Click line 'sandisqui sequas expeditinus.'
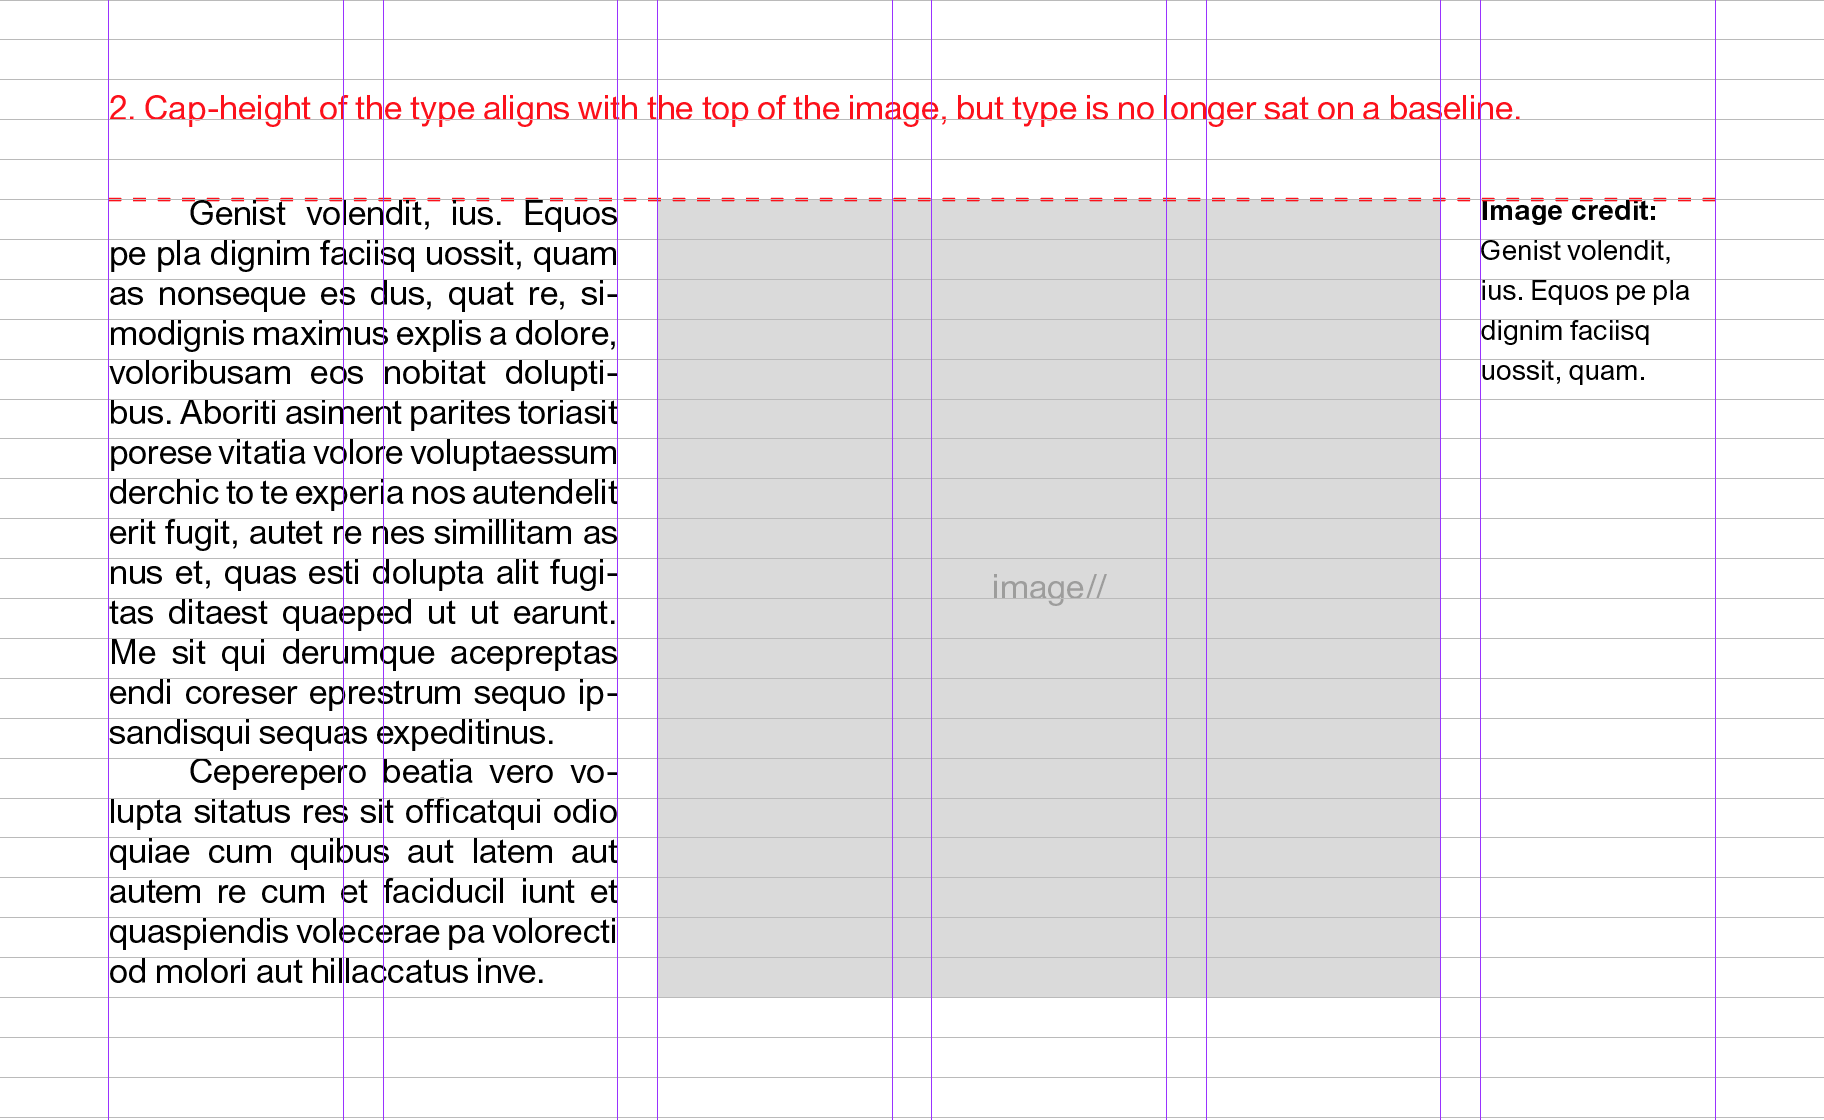This screenshot has height=1120, width=1824. 332,734
